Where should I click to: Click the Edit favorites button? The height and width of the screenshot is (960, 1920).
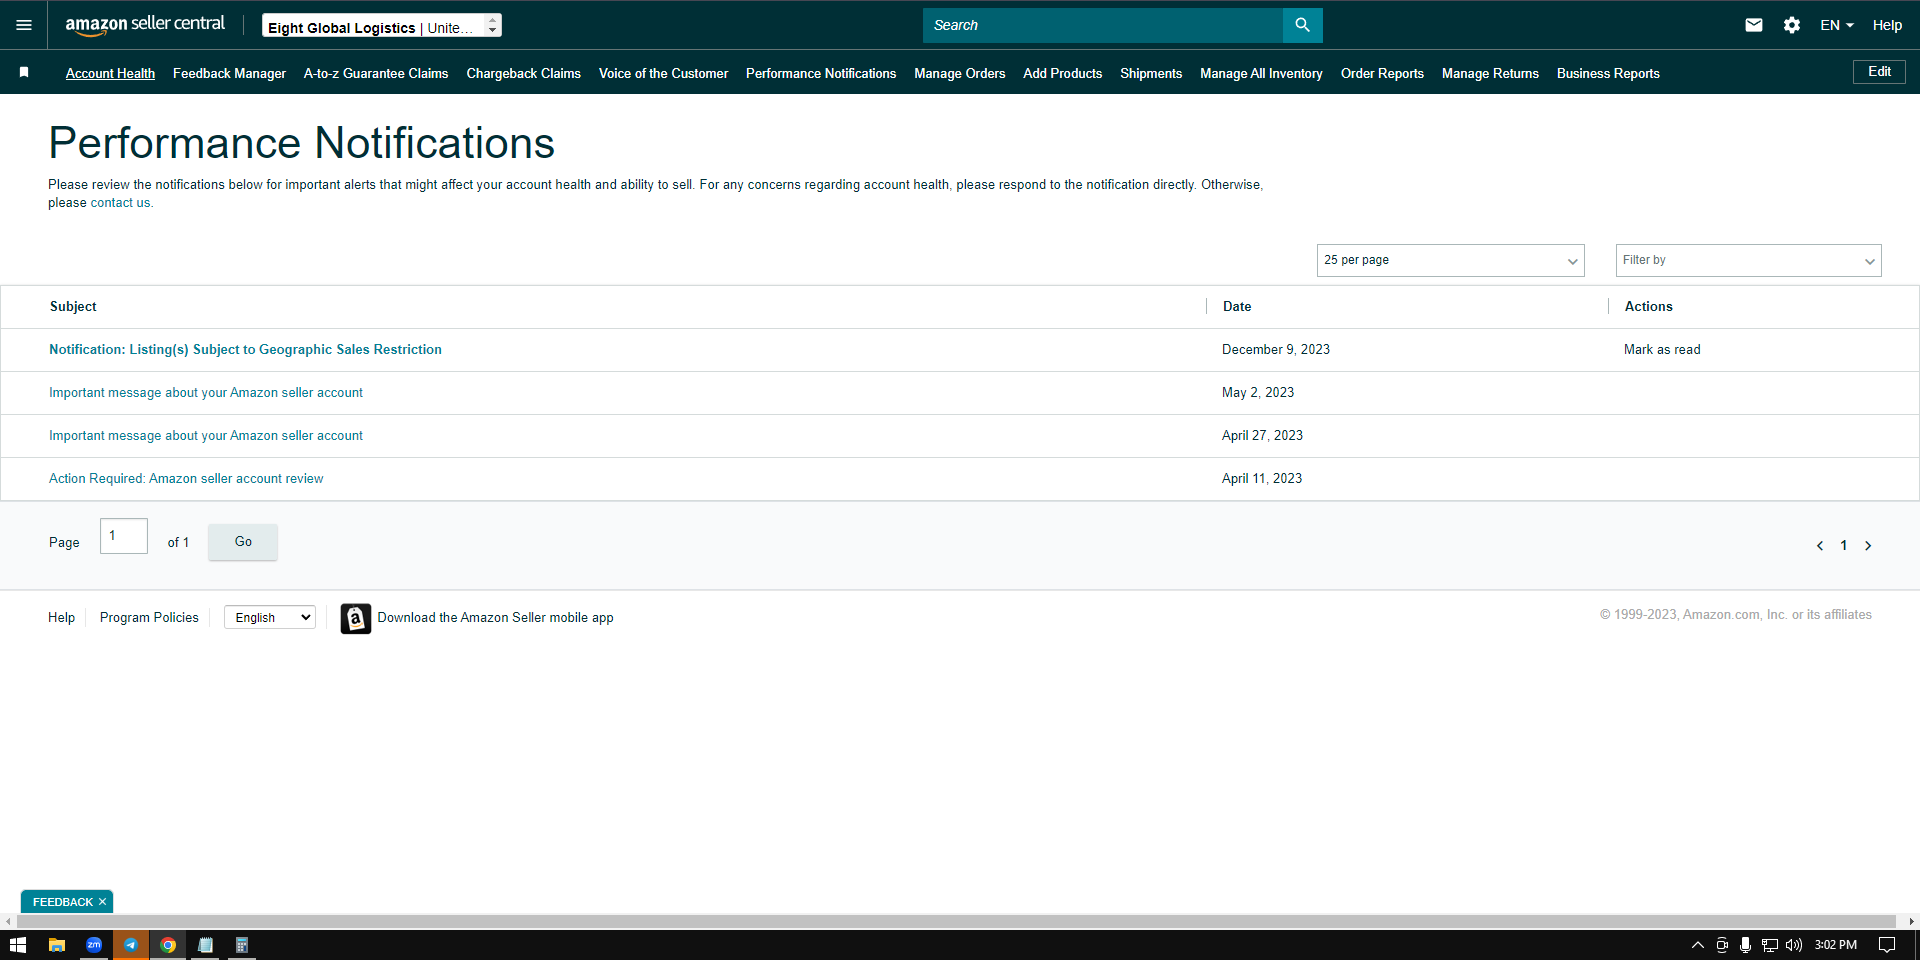click(x=1879, y=72)
